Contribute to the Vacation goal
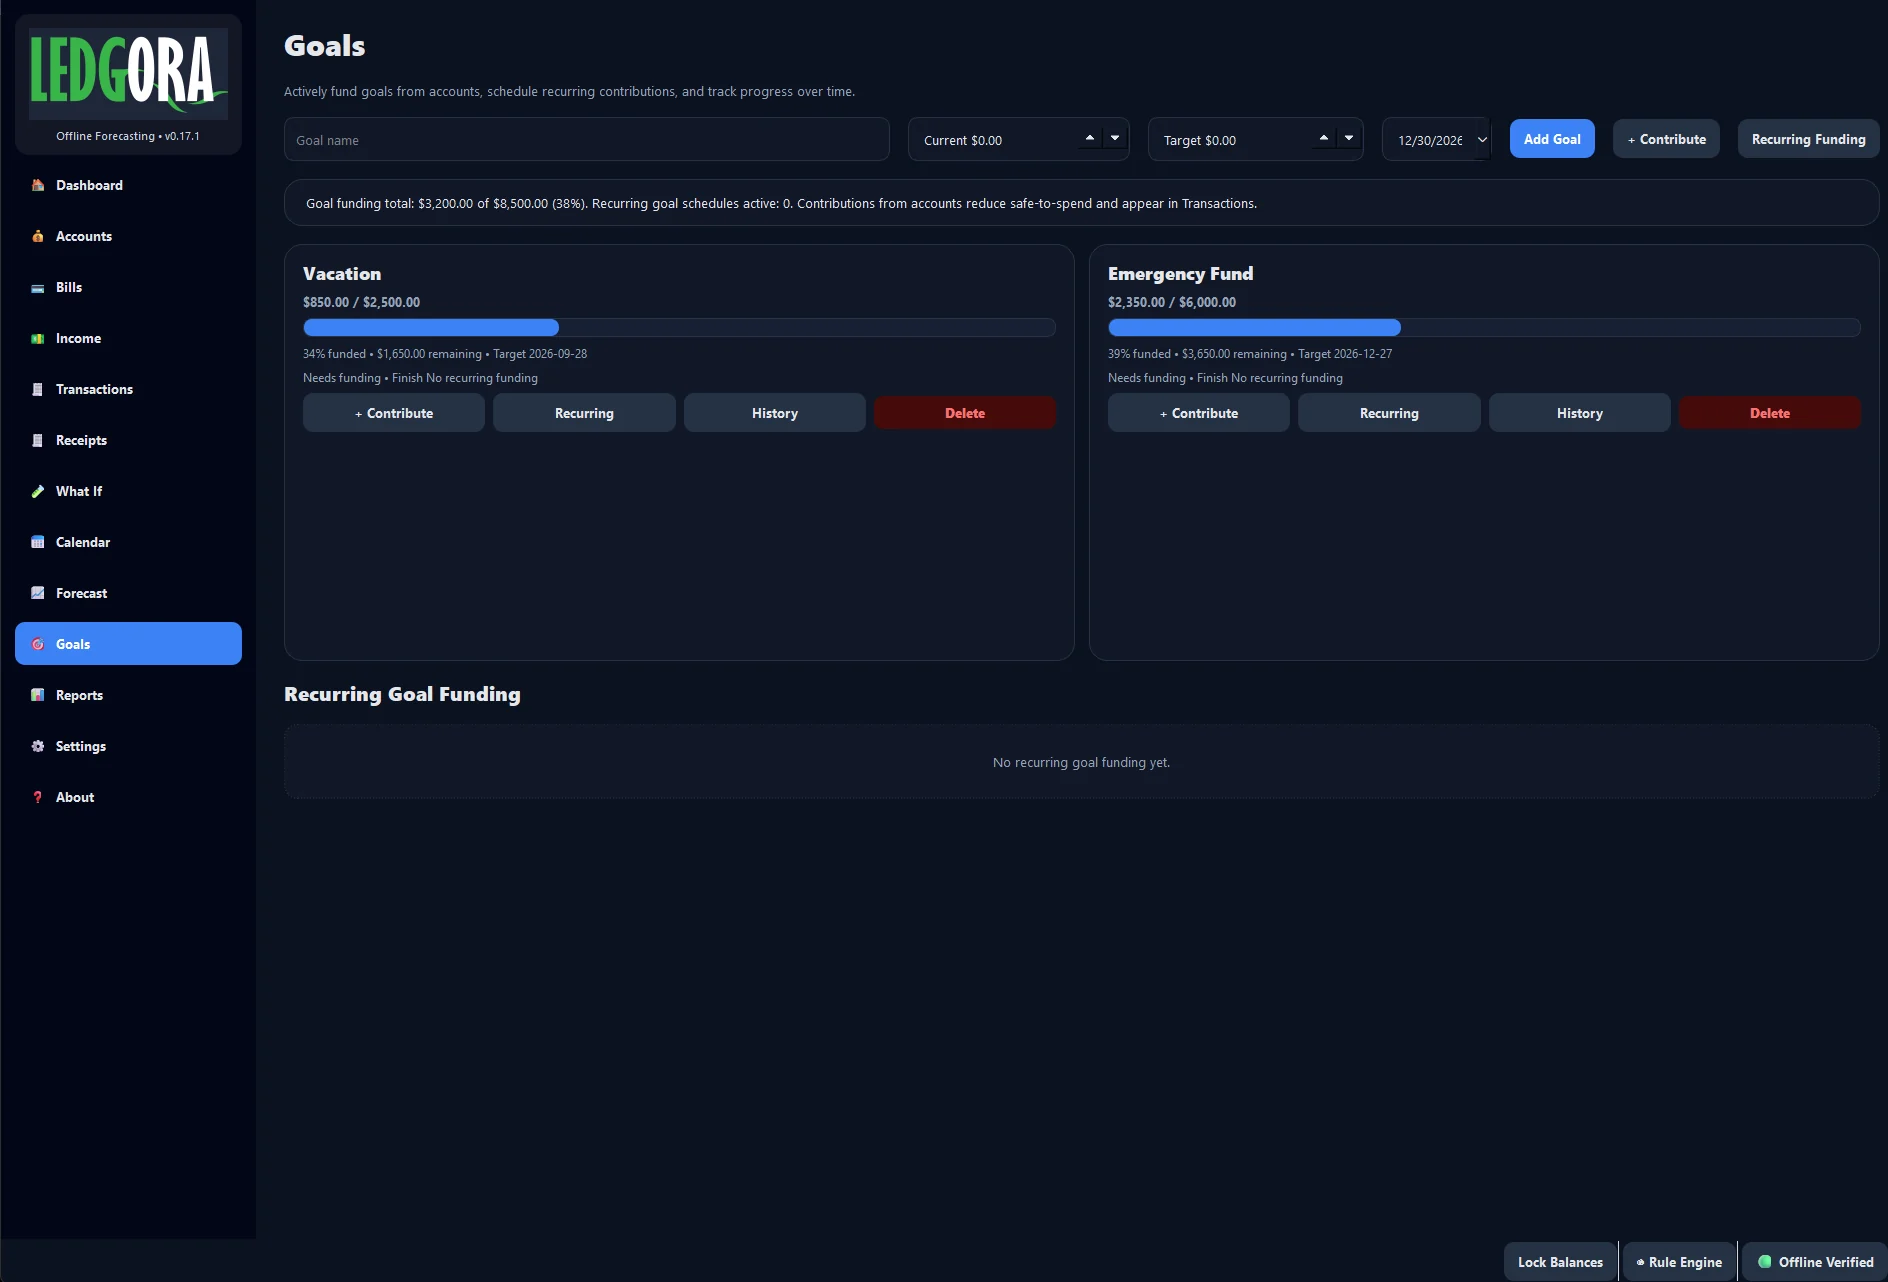 [394, 413]
